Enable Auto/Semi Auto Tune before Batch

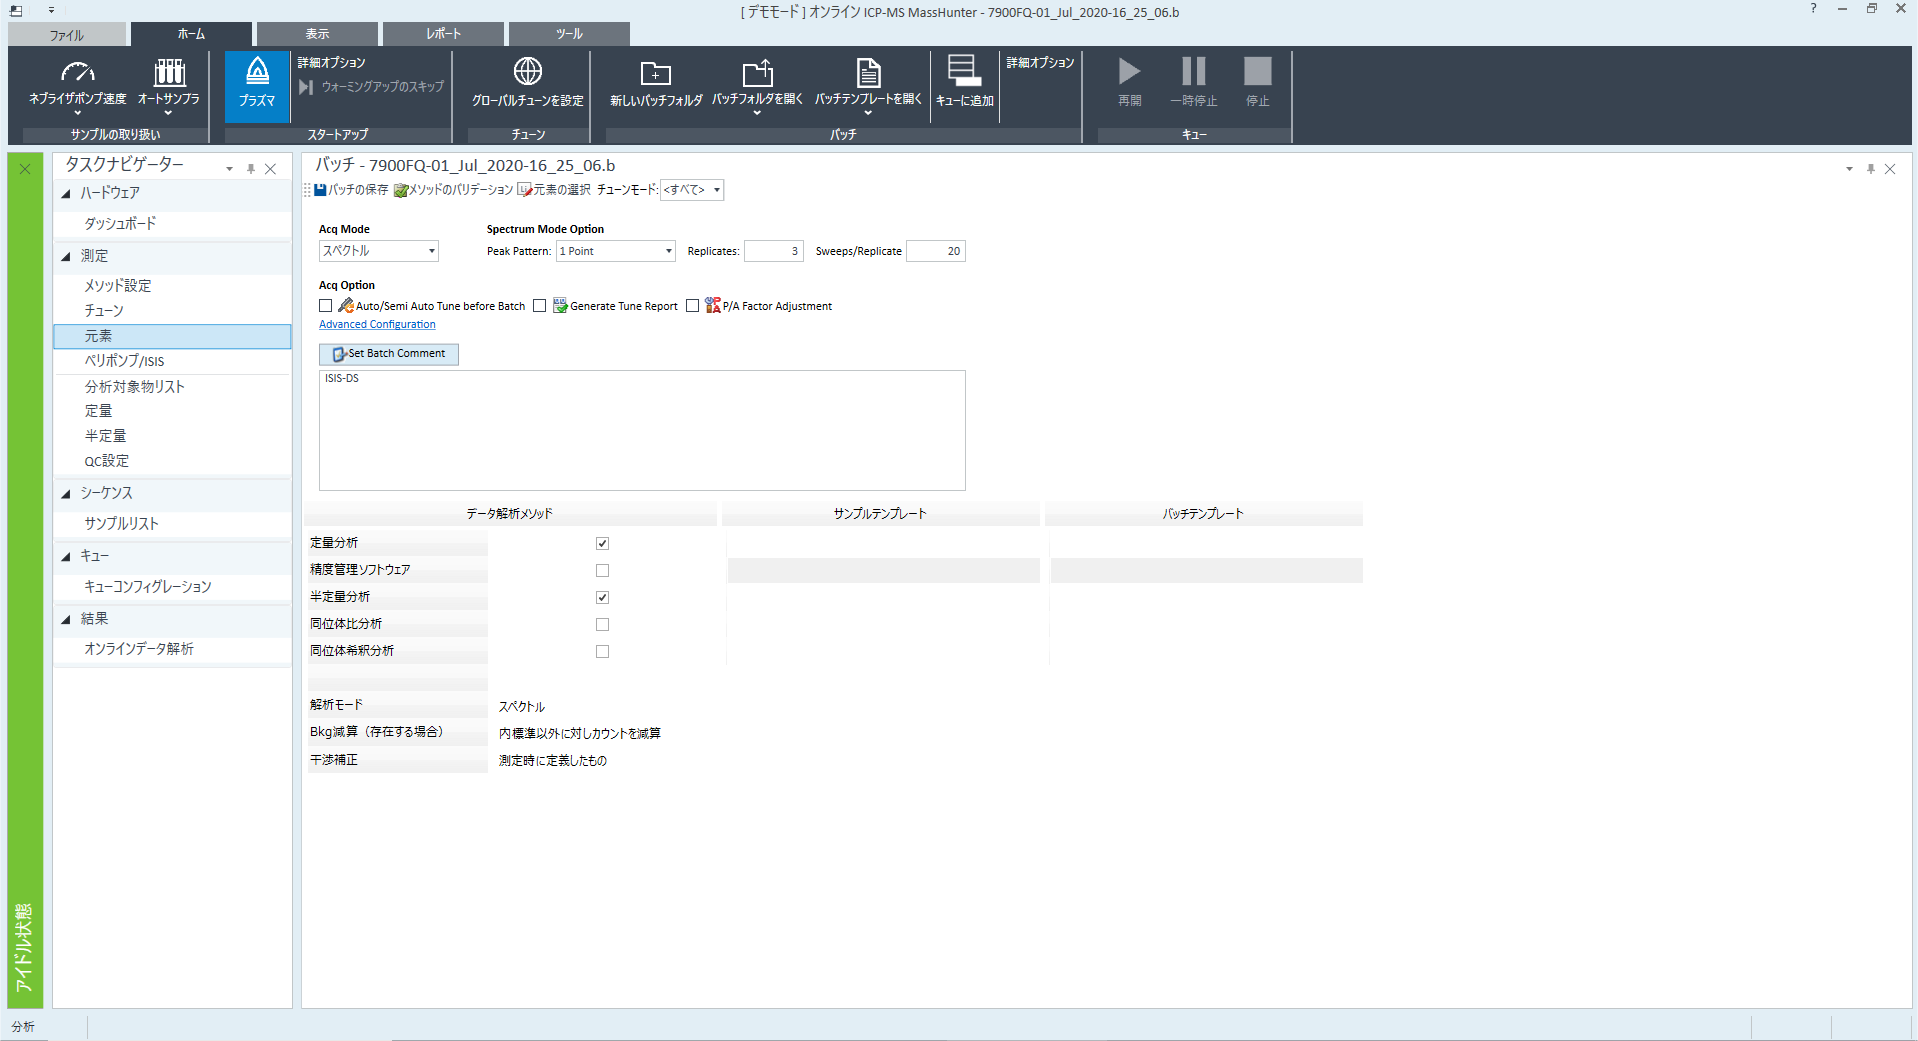pos(325,306)
